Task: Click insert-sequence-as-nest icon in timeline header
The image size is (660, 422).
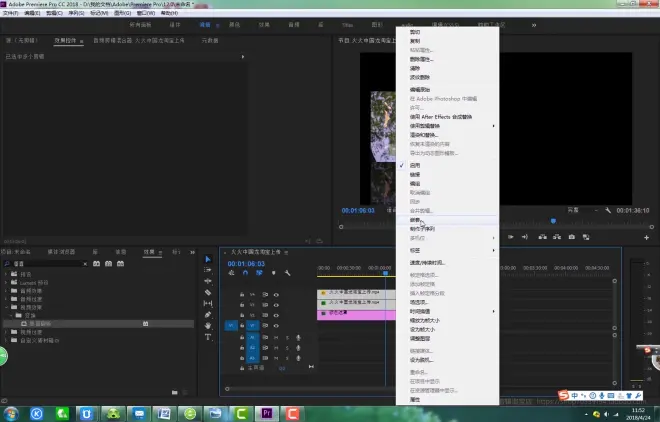Action: (231, 273)
